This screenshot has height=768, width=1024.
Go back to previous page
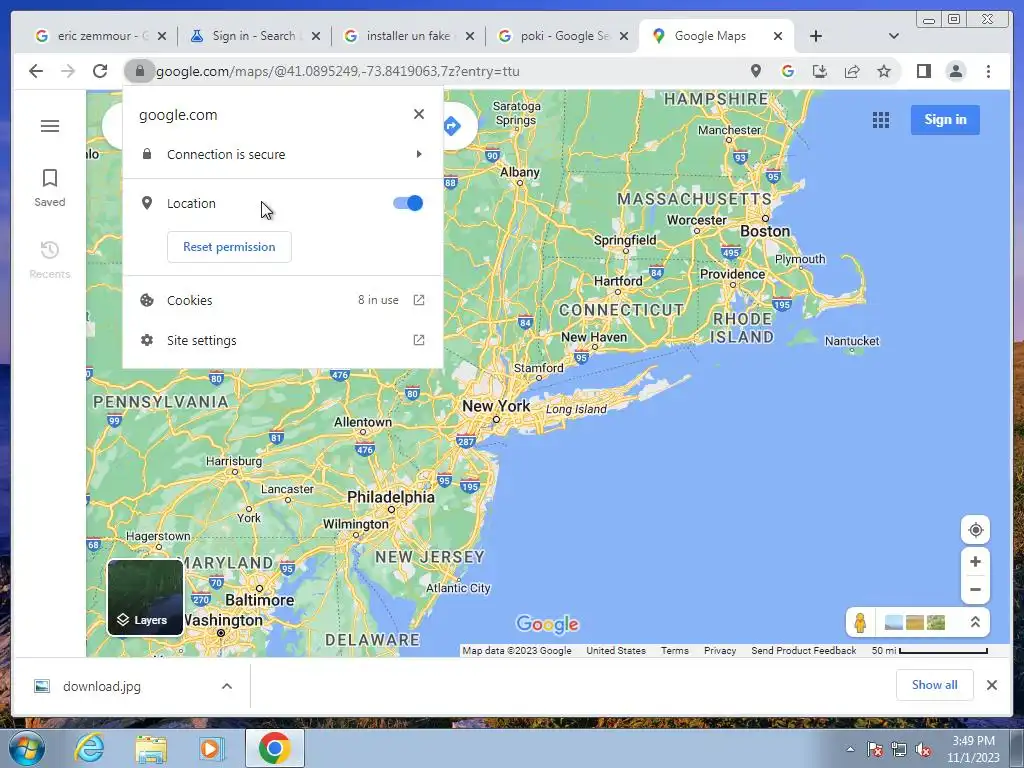point(36,71)
